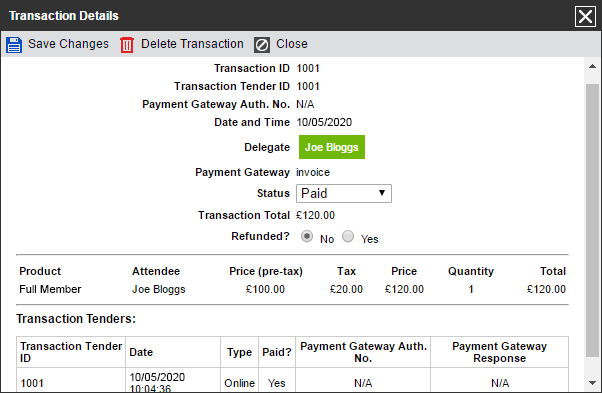
Task: Click the vertical scrollbar thumb
Action: tap(592, 220)
